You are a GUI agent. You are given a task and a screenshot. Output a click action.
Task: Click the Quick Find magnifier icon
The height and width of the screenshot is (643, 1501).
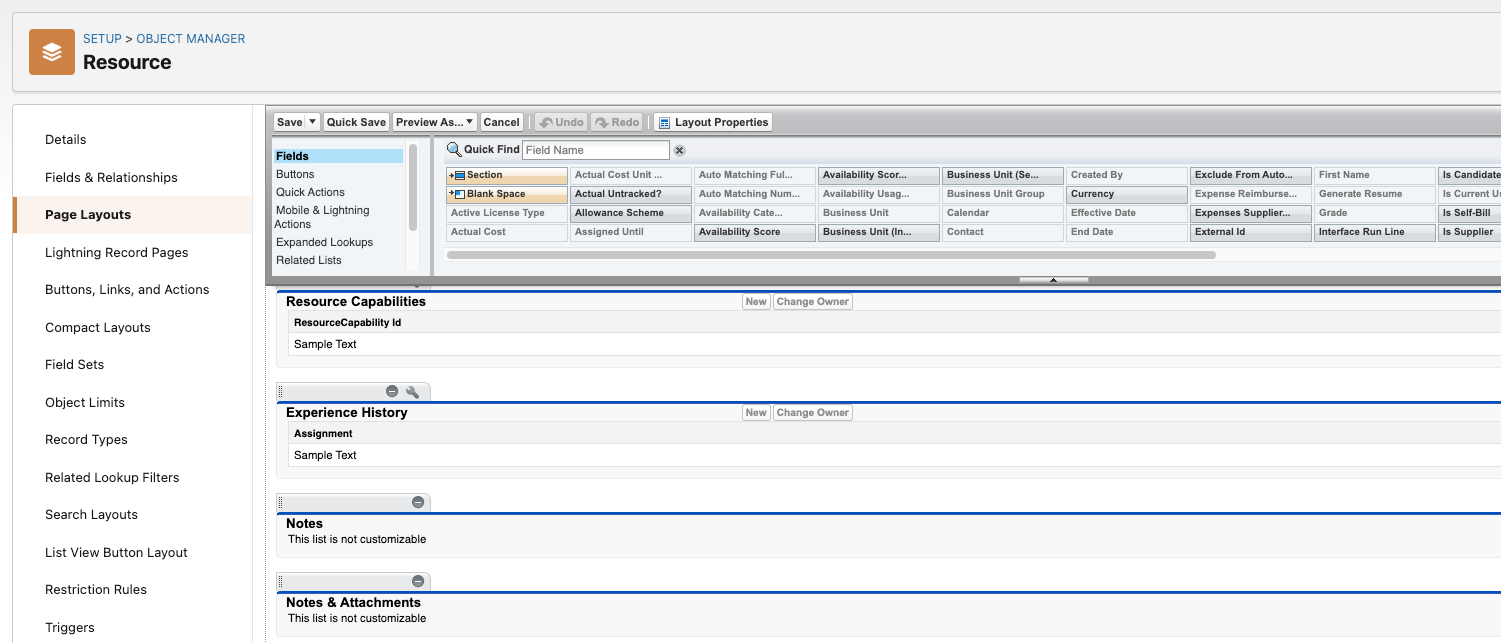(x=454, y=150)
